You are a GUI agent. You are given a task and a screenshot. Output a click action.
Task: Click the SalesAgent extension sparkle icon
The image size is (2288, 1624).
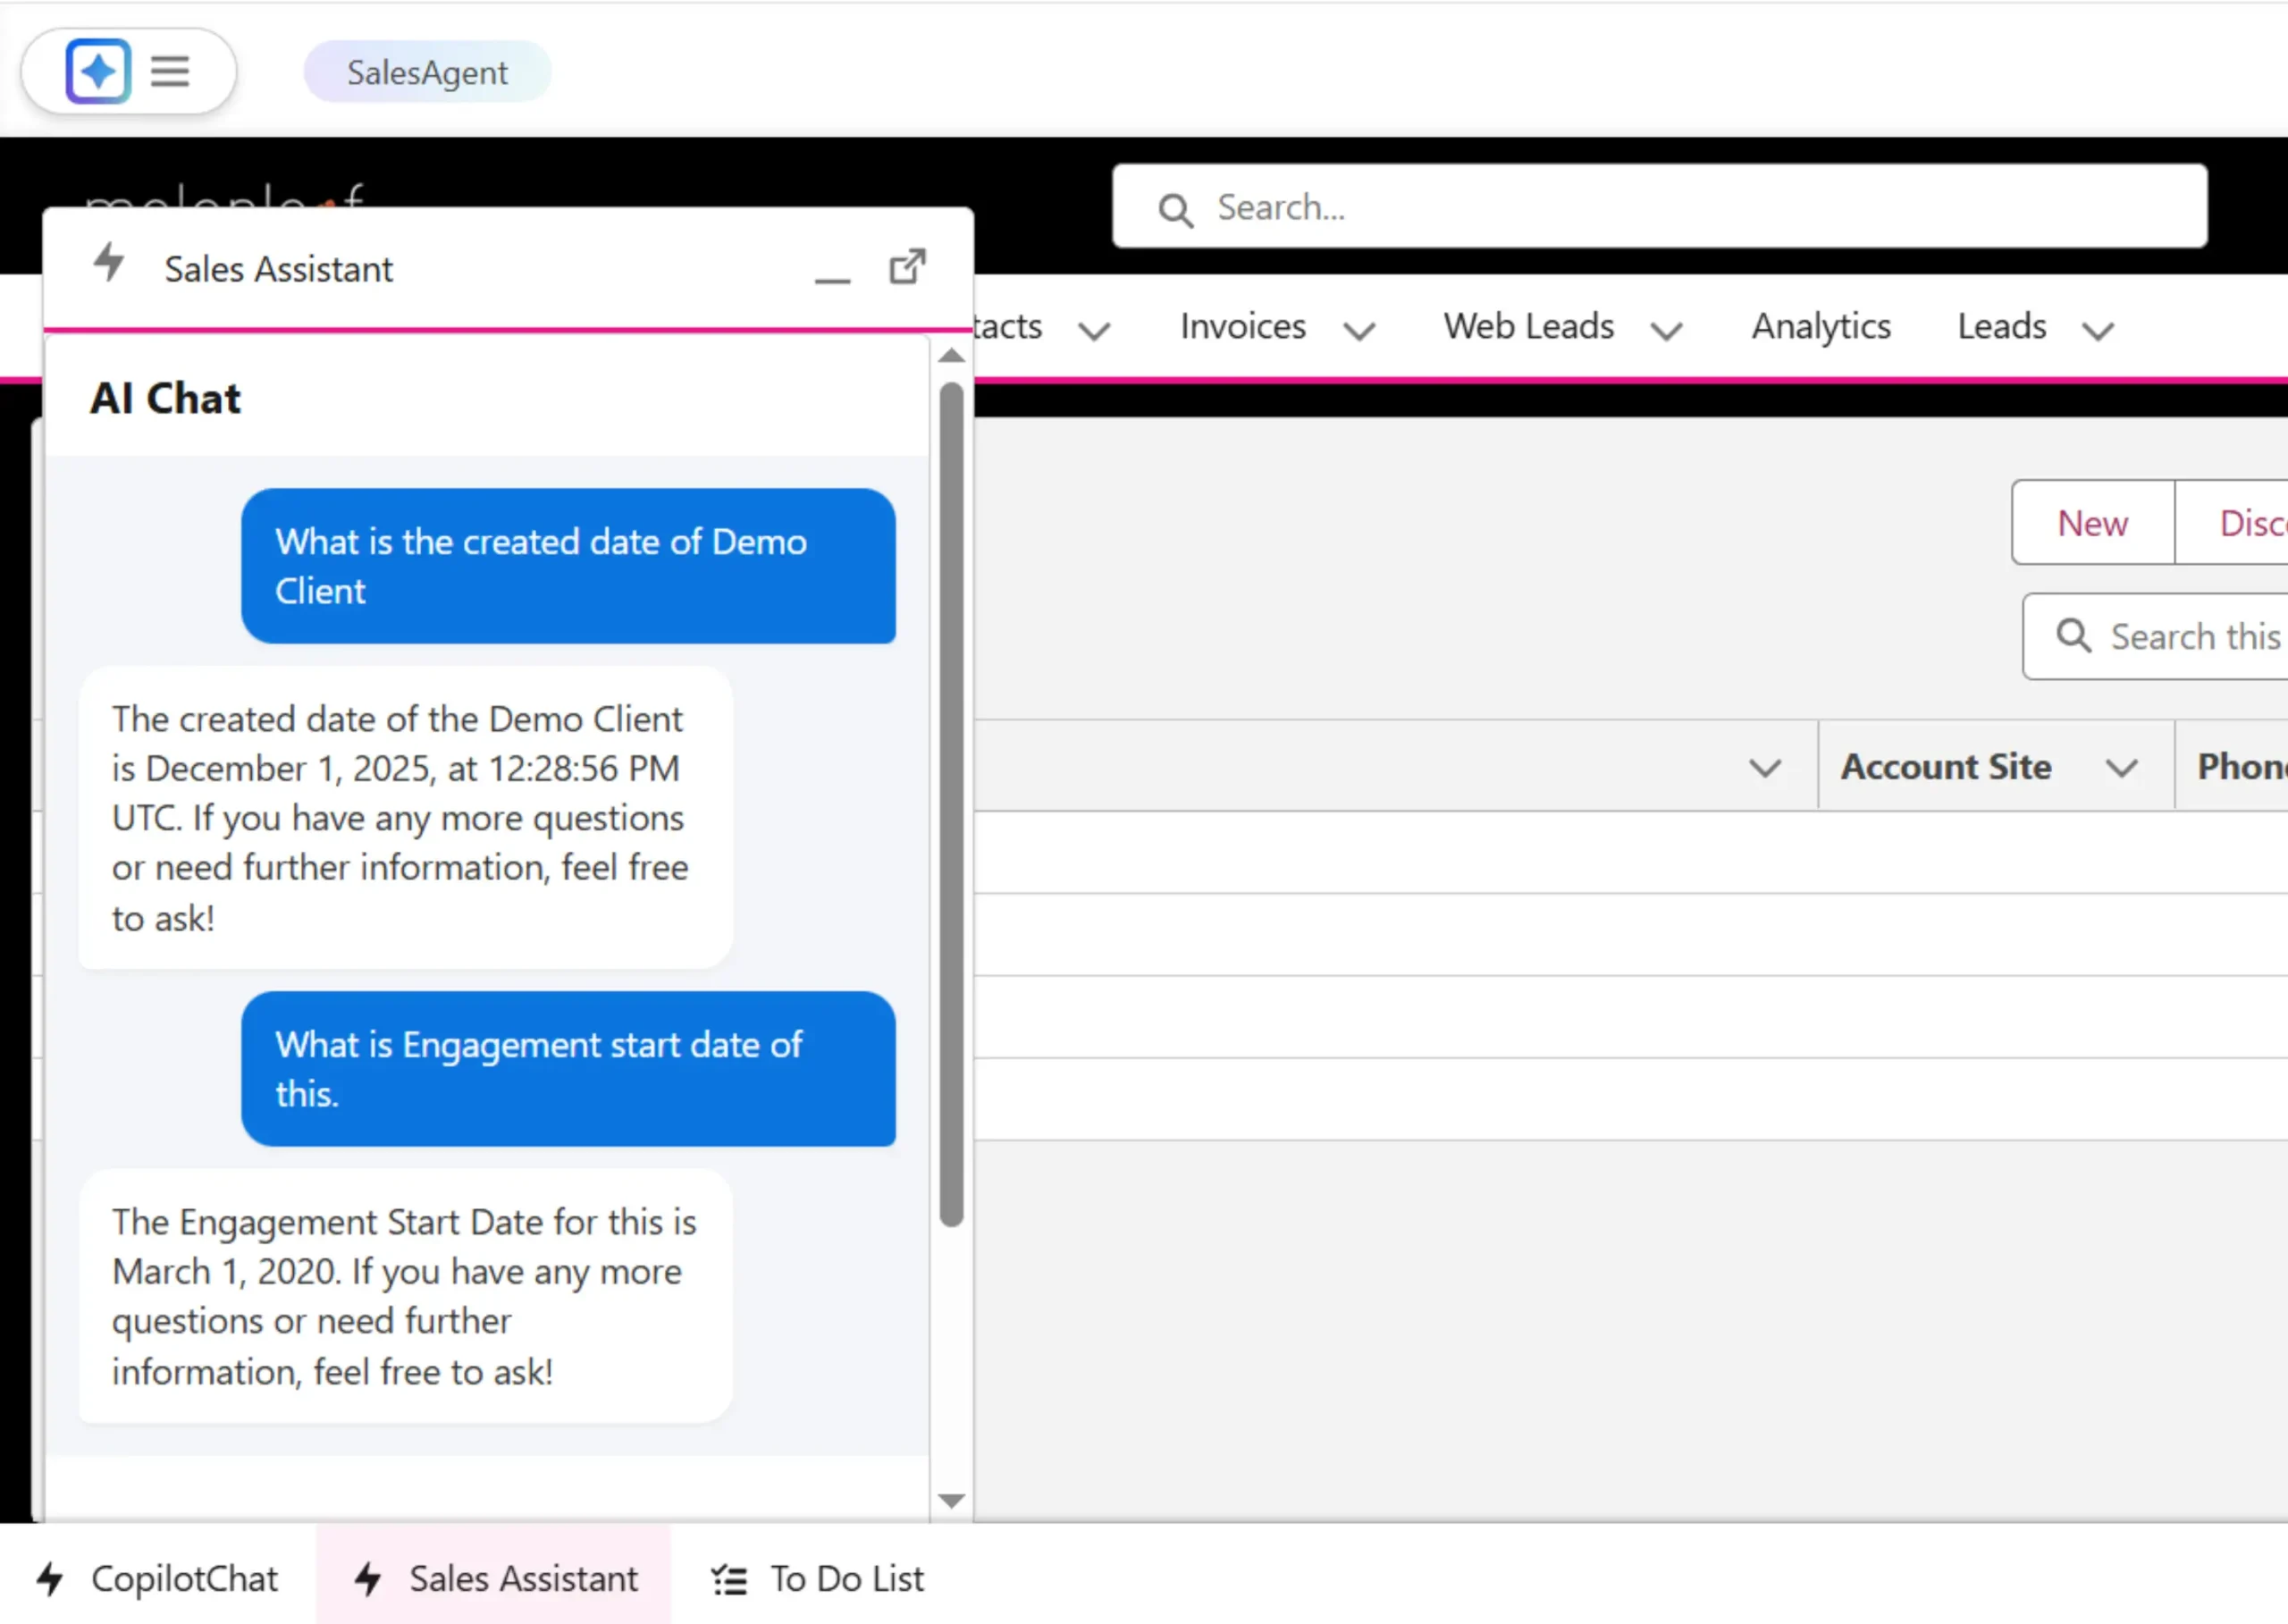97,70
